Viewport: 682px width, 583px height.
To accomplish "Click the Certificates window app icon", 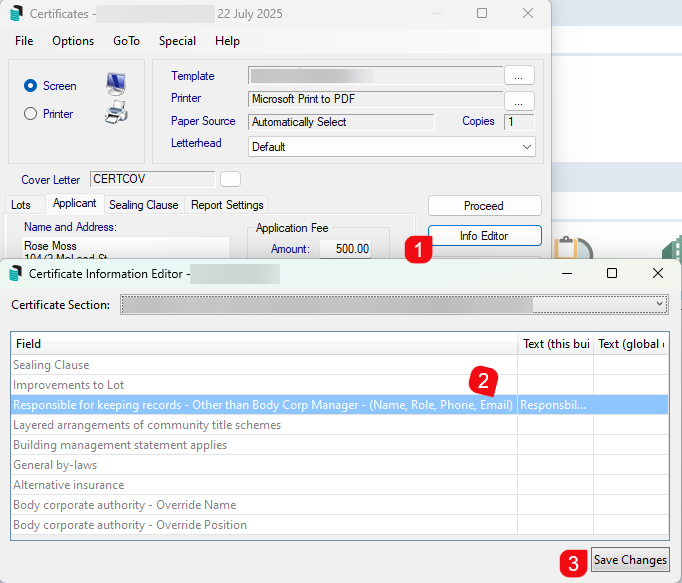I will click(16, 13).
